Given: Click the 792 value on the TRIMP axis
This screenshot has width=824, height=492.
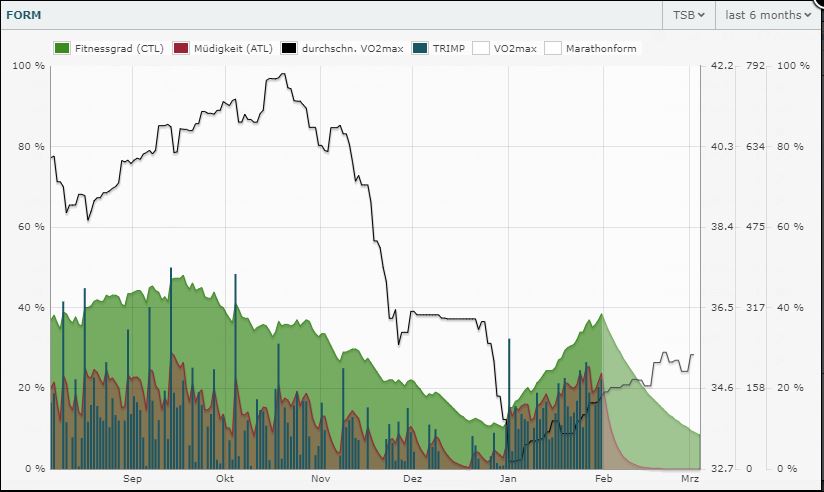Looking at the screenshot, I should click(x=755, y=66).
